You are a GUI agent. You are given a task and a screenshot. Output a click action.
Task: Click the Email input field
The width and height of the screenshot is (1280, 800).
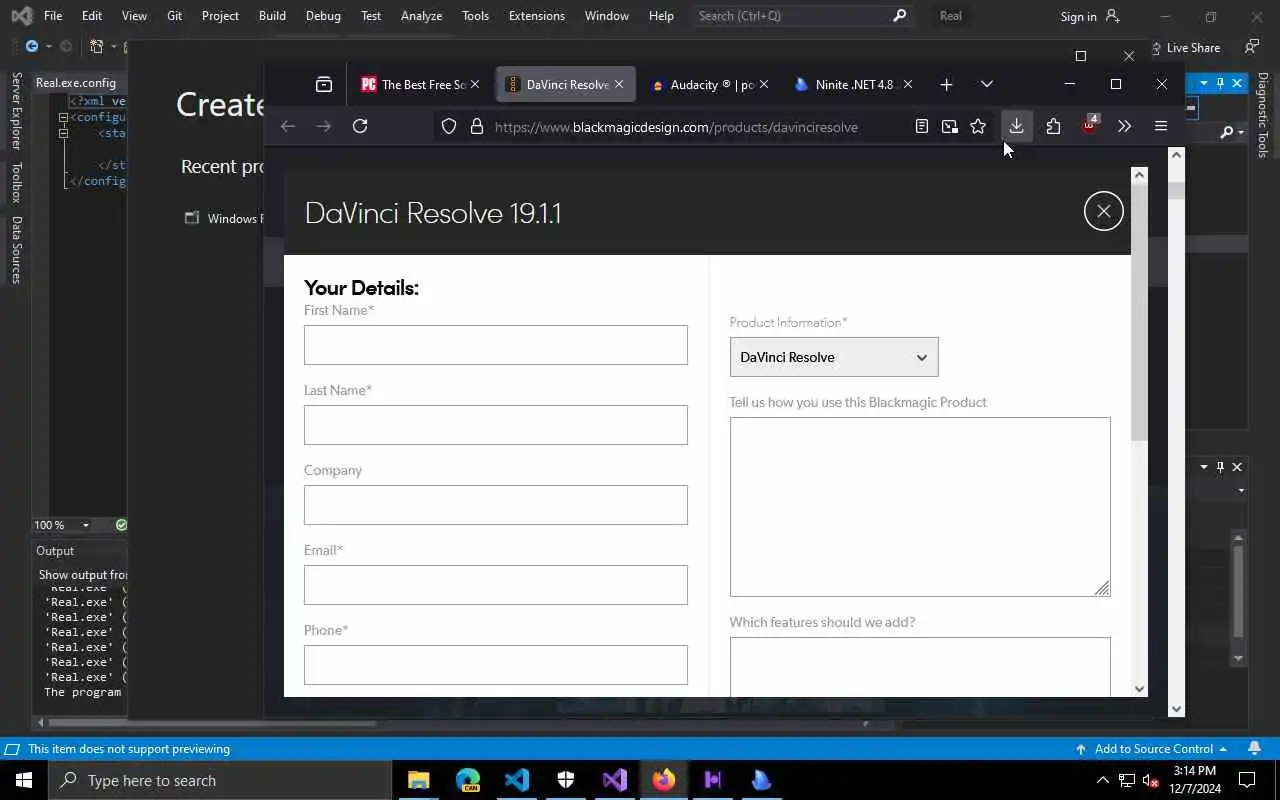point(496,585)
